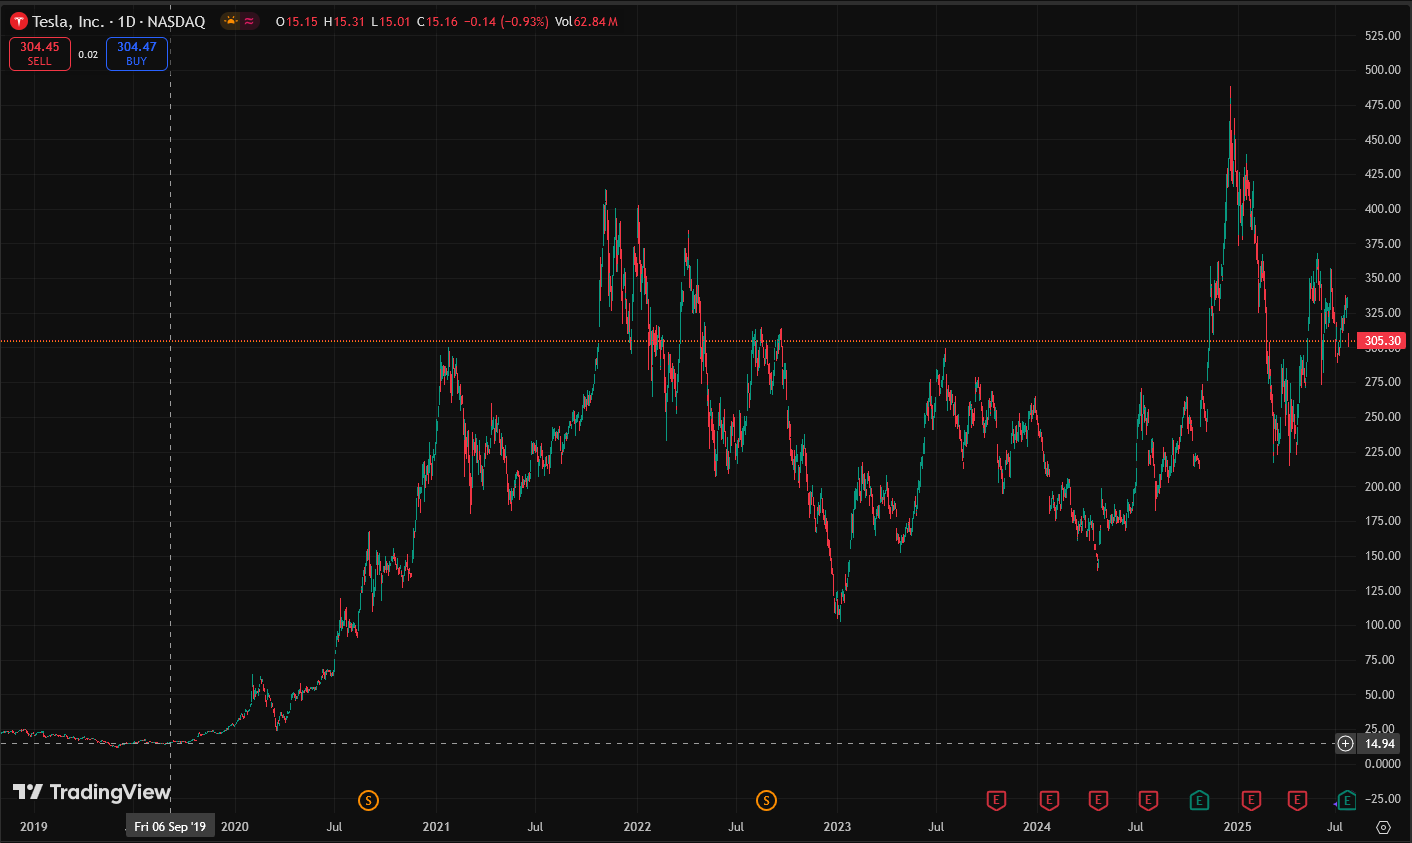Viewport: 1412px width, 843px height.
Task: Open the green earnings marker for October 2024
Action: (x=1199, y=800)
